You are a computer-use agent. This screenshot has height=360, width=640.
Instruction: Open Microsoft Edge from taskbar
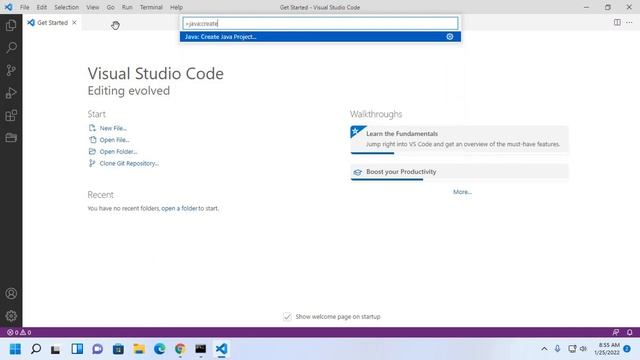pyautogui.click(x=160, y=349)
